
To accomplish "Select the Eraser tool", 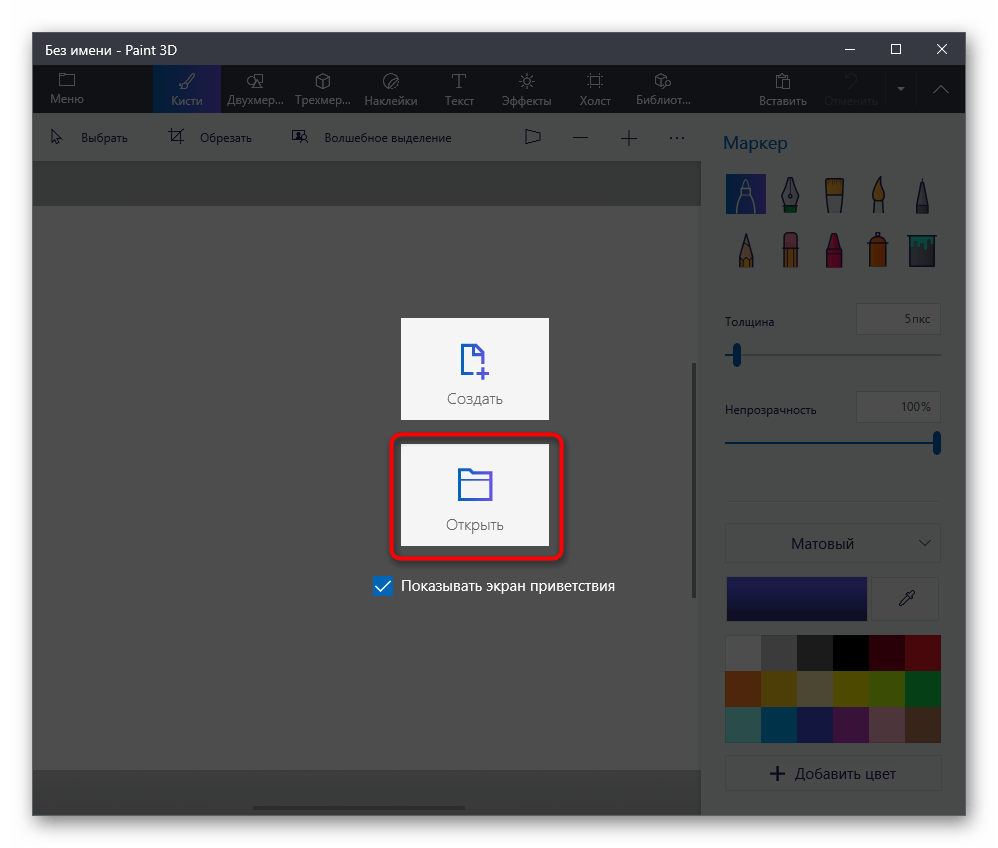I will [x=790, y=249].
